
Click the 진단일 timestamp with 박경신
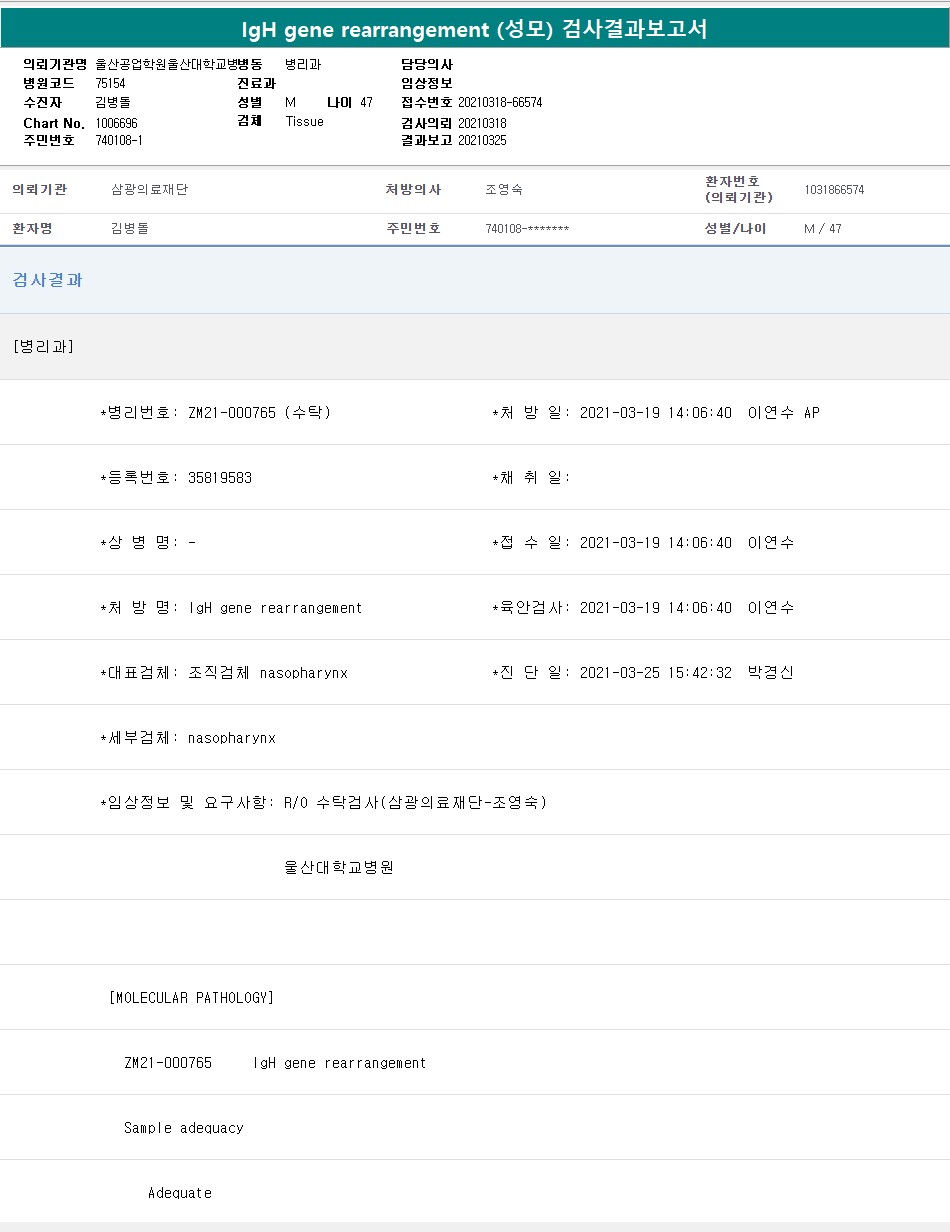pyautogui.click(x=686, y=673)
